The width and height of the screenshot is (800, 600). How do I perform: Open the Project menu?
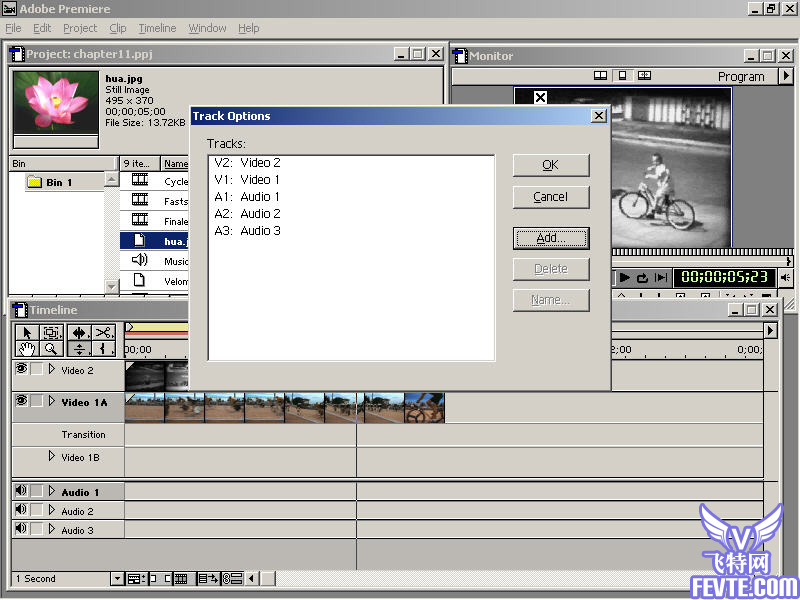[x=80, y=28]
